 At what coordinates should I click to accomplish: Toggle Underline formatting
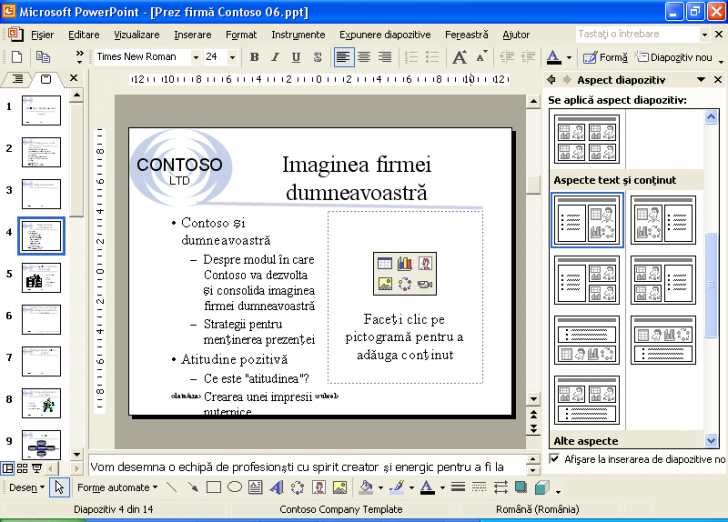coord(296,57)
